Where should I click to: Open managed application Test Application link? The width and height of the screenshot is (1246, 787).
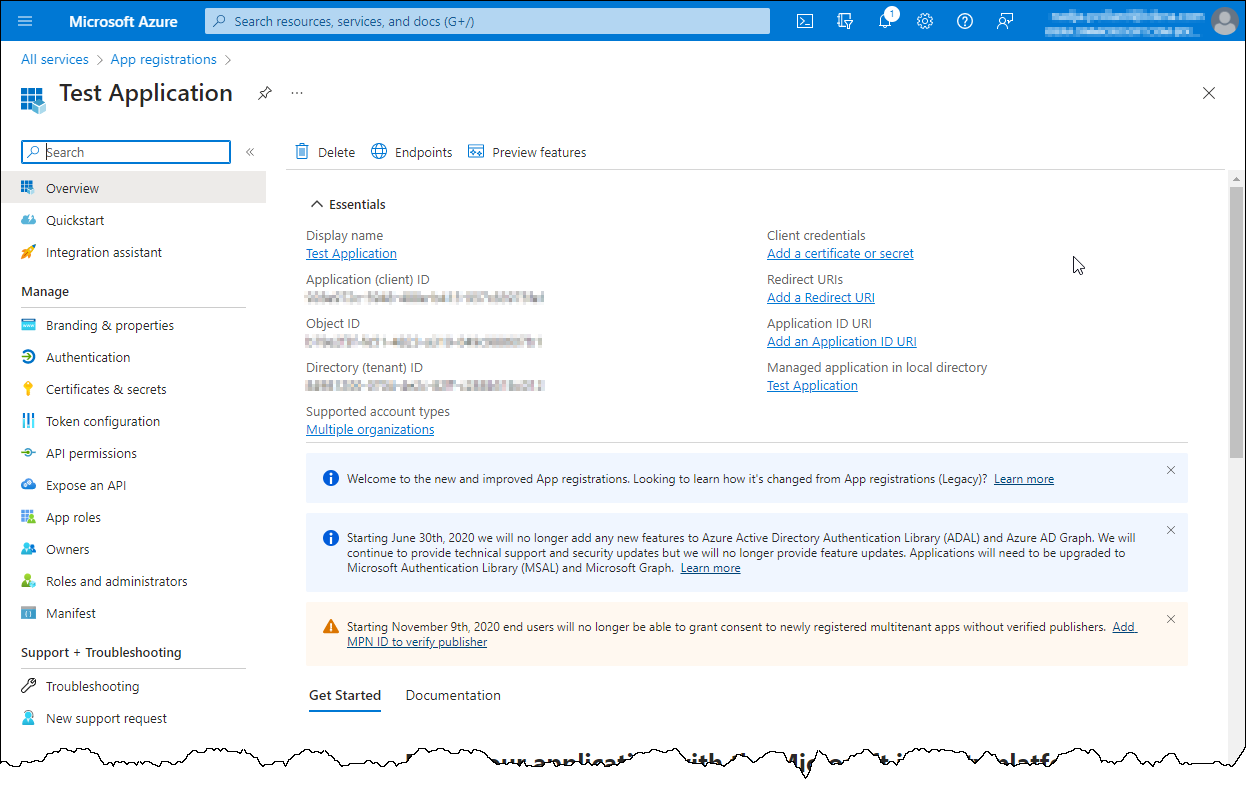click(x=812, y=385)
